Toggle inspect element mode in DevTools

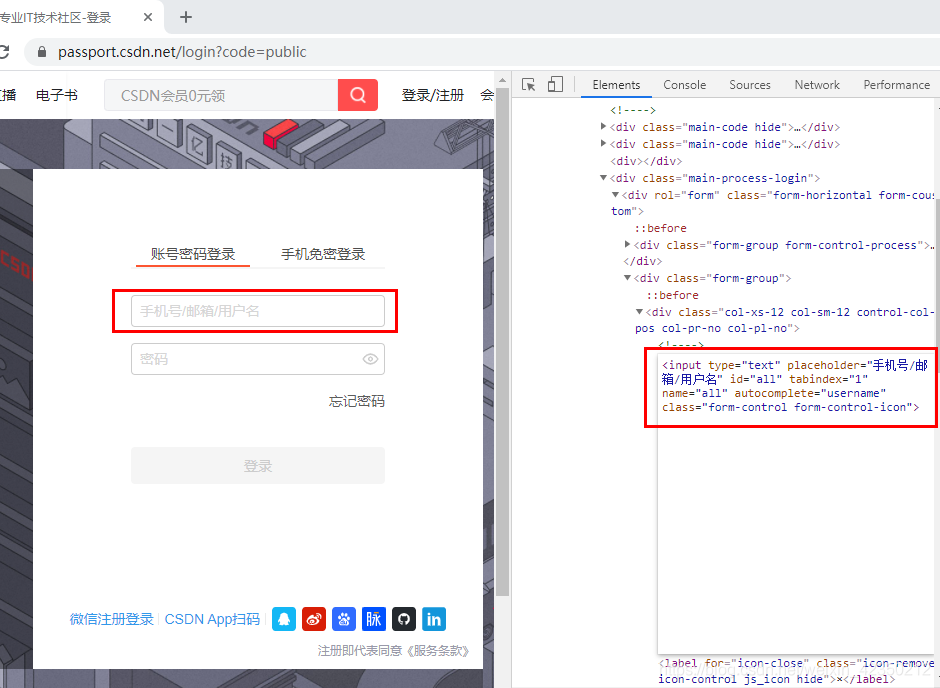click(x=528, y=84)
